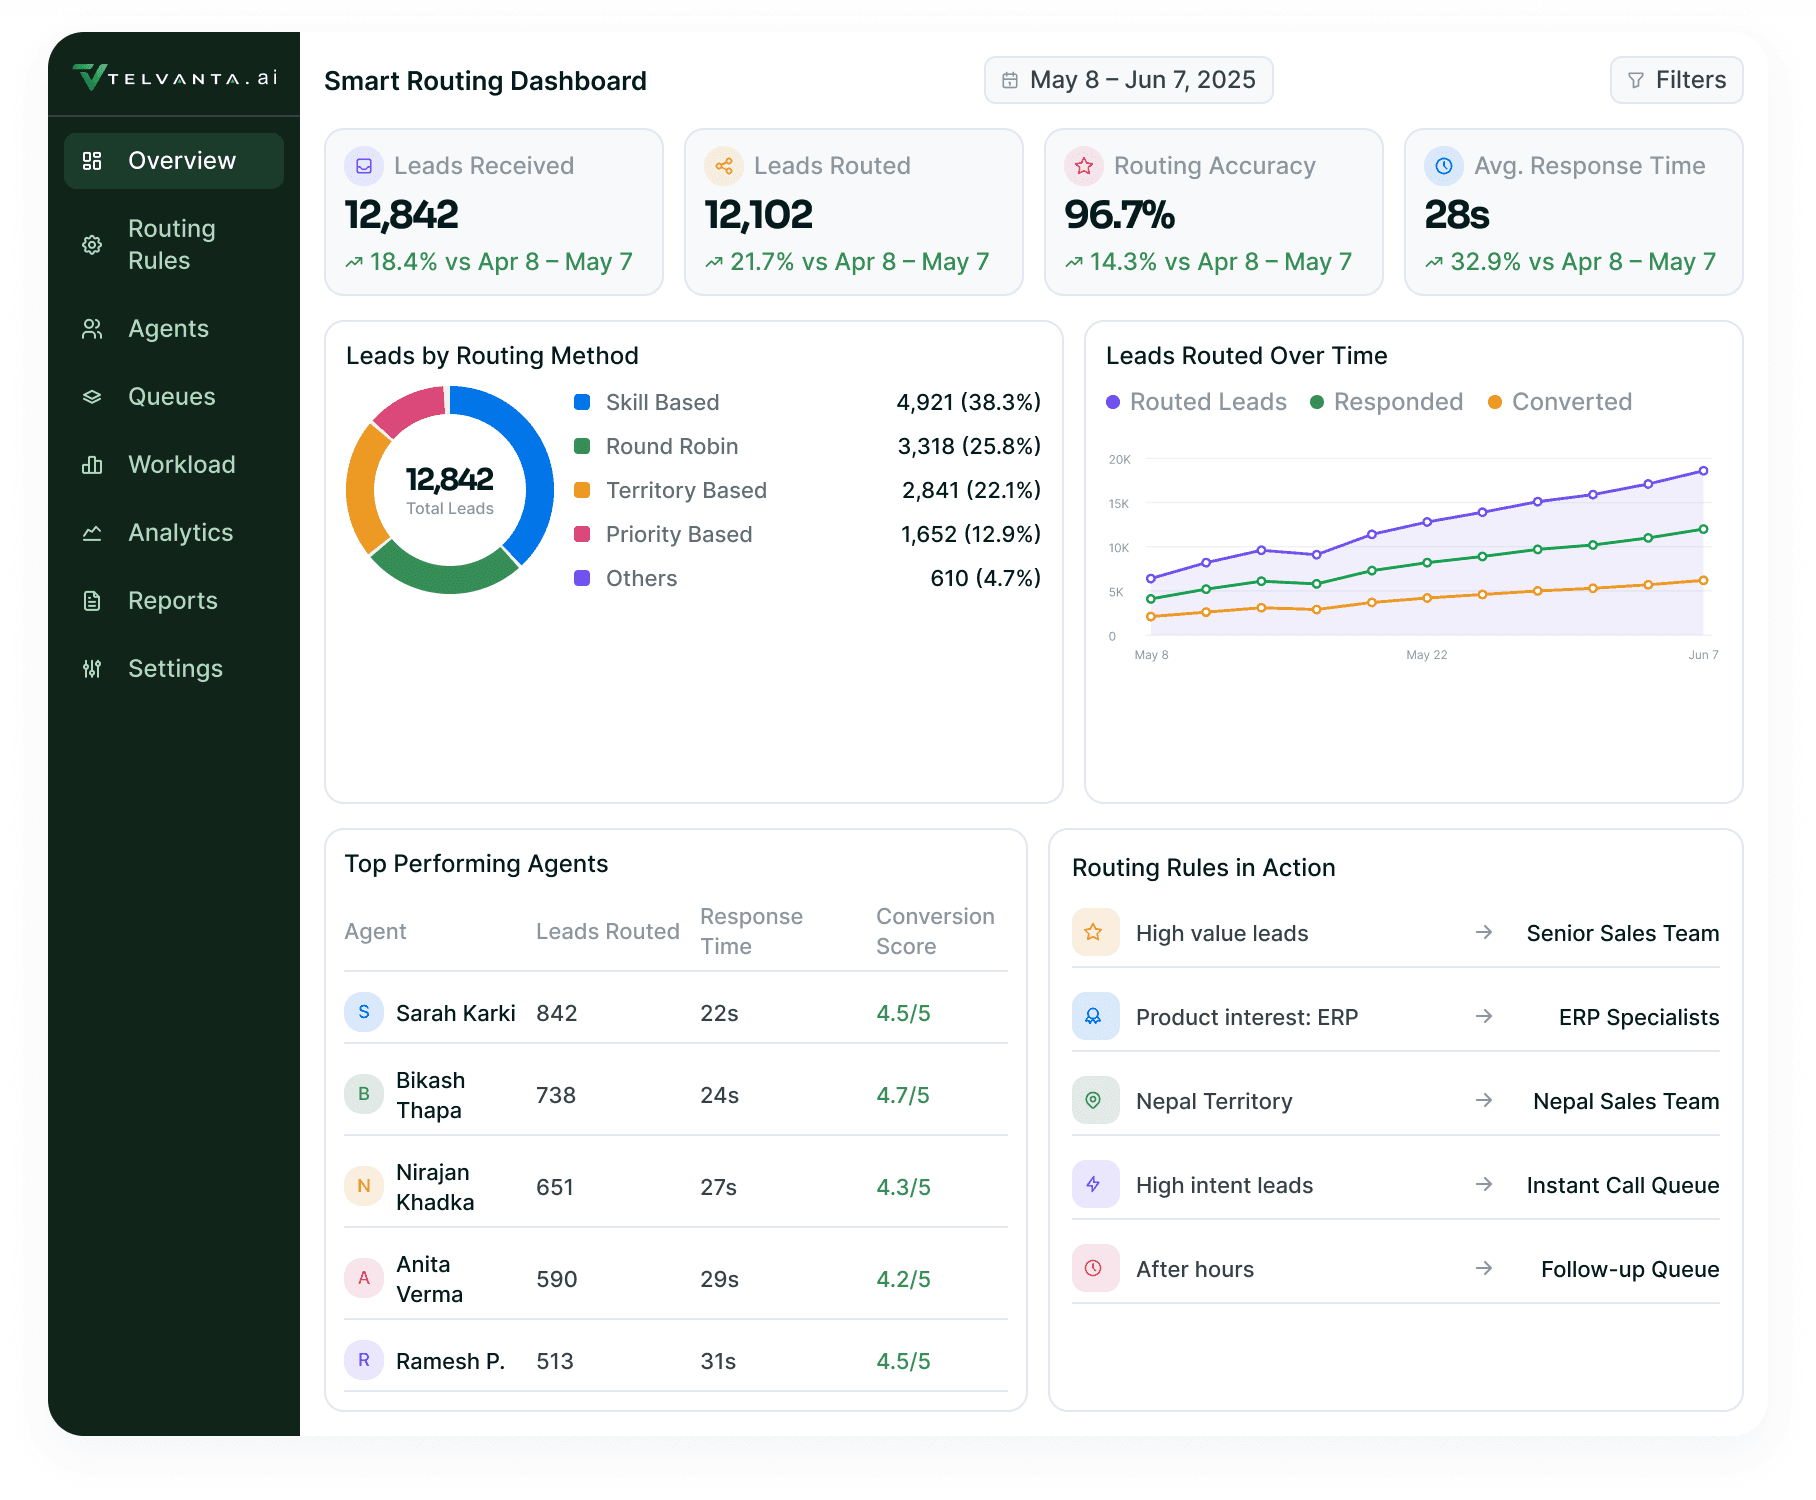
Task: Click the 28s response time value
Action: click(1457, 215)
